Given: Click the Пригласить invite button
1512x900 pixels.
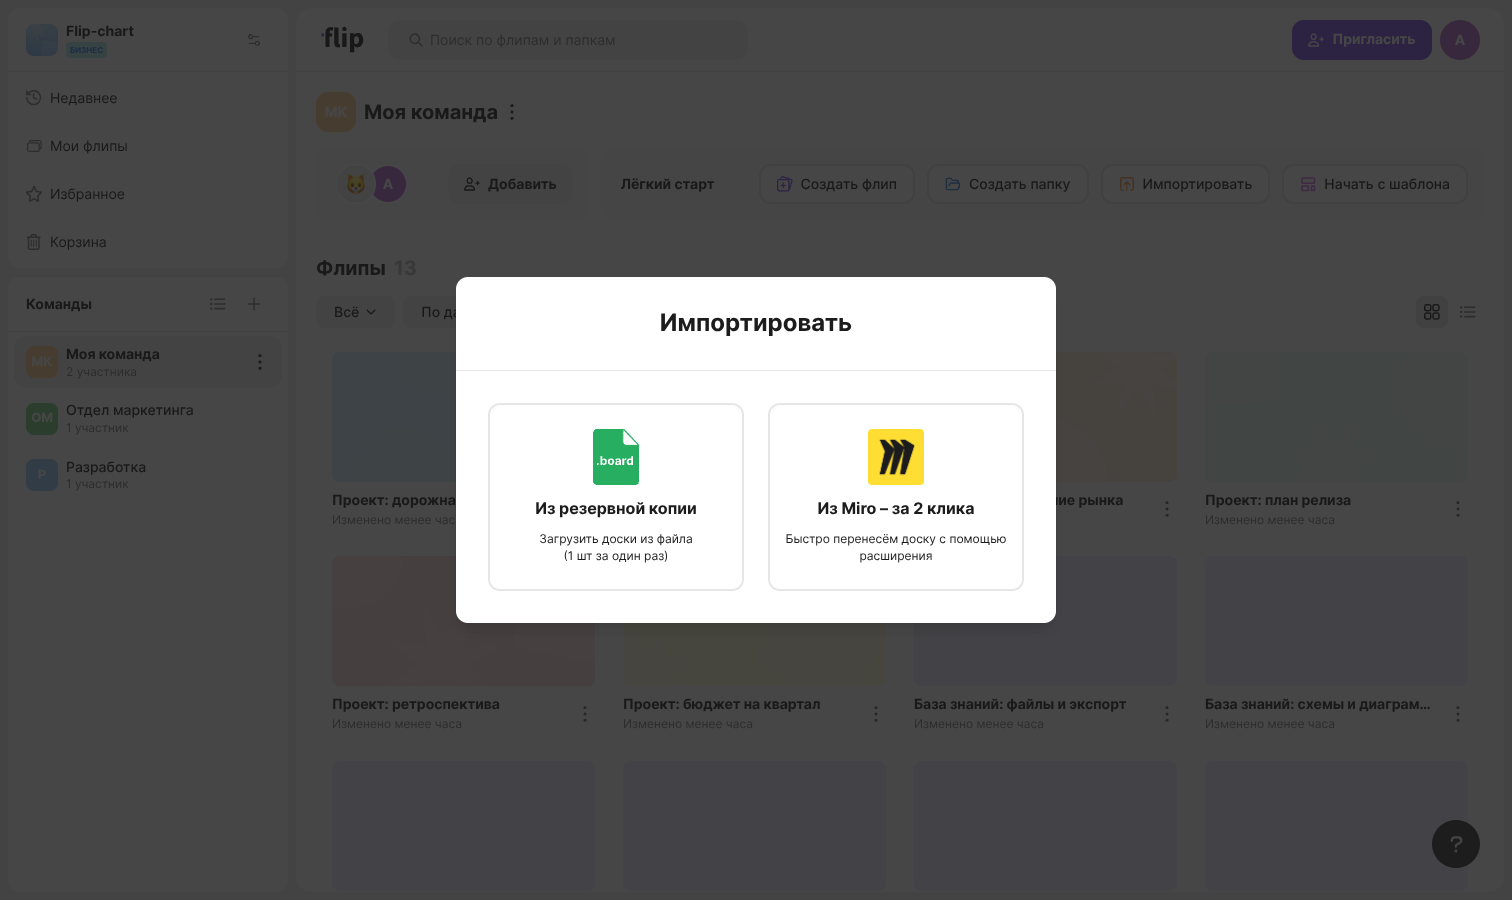Looking at the screenshot, I should pos(1362,40).
